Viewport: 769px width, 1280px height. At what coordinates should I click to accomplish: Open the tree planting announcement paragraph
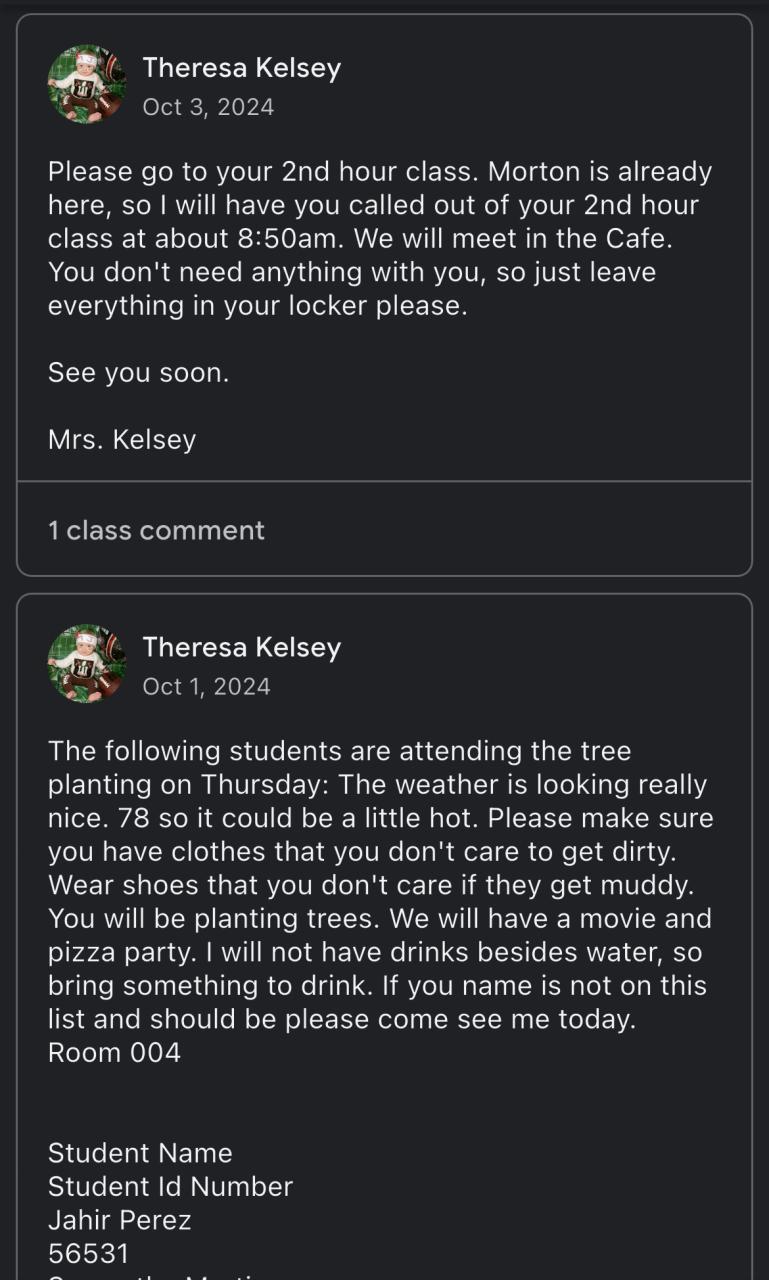coord(380,885)
